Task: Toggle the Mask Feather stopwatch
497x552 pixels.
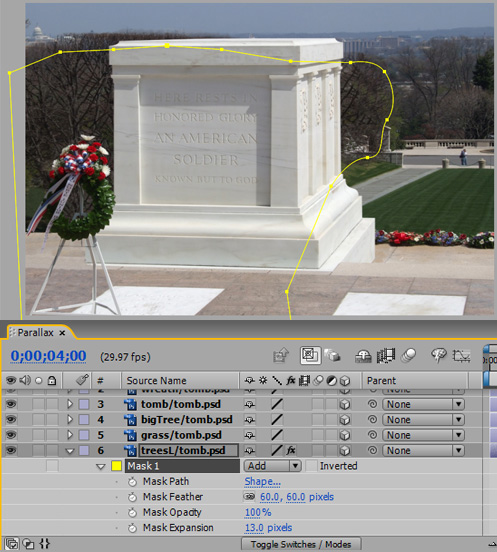Action: point(132,497)
